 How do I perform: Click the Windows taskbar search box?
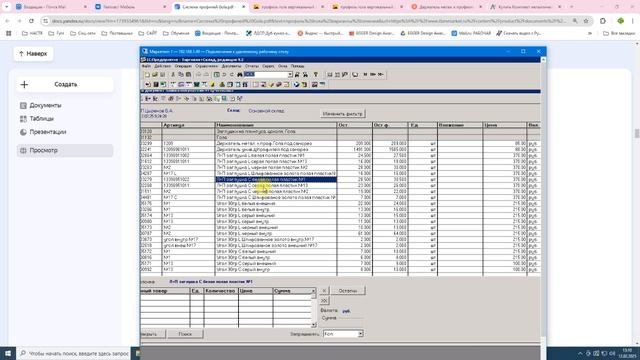pyautogui.click(x=74, y=353)
